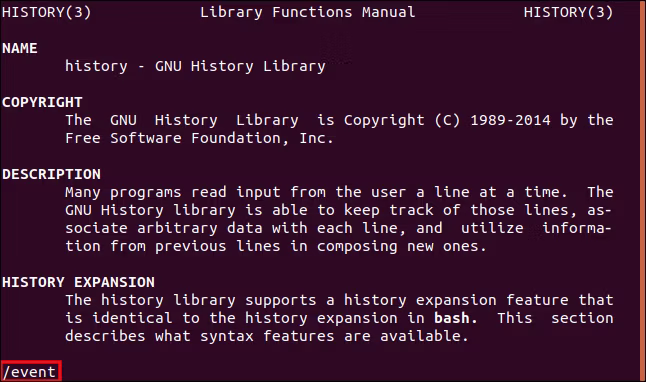Click the DESCRIPTION section heading
Screen dimensions: 646x382
point(51,174)
